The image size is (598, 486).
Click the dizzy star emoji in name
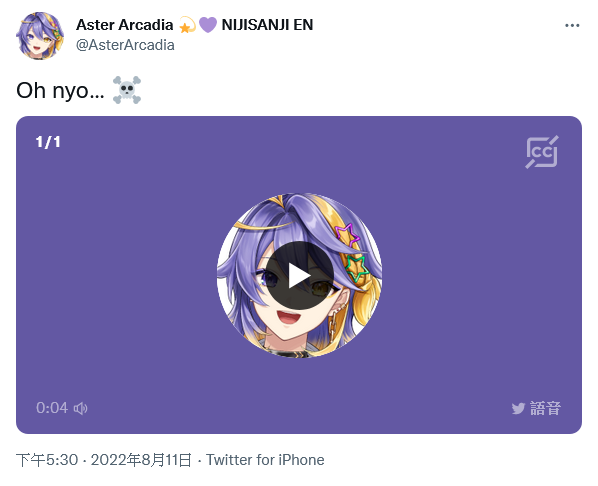pyautogui.click(x=187, y=25)
